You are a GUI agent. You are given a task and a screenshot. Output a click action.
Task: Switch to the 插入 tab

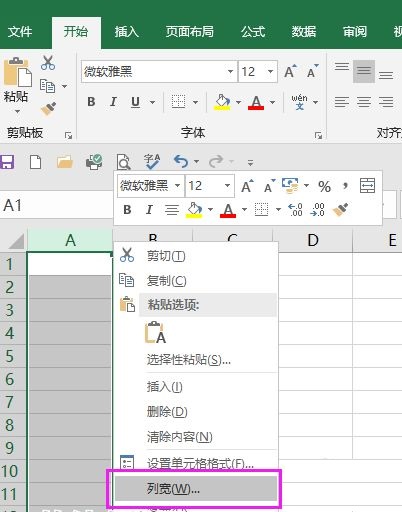(126, 32)
